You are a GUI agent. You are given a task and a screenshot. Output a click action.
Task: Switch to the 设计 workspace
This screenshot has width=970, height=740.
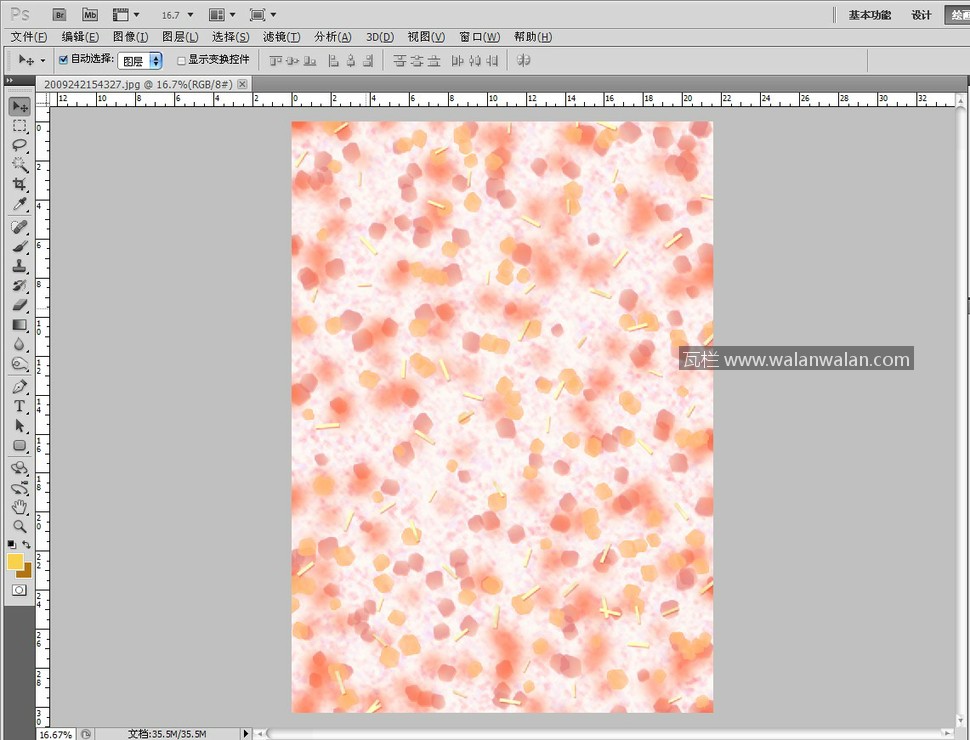coord(921,15)
